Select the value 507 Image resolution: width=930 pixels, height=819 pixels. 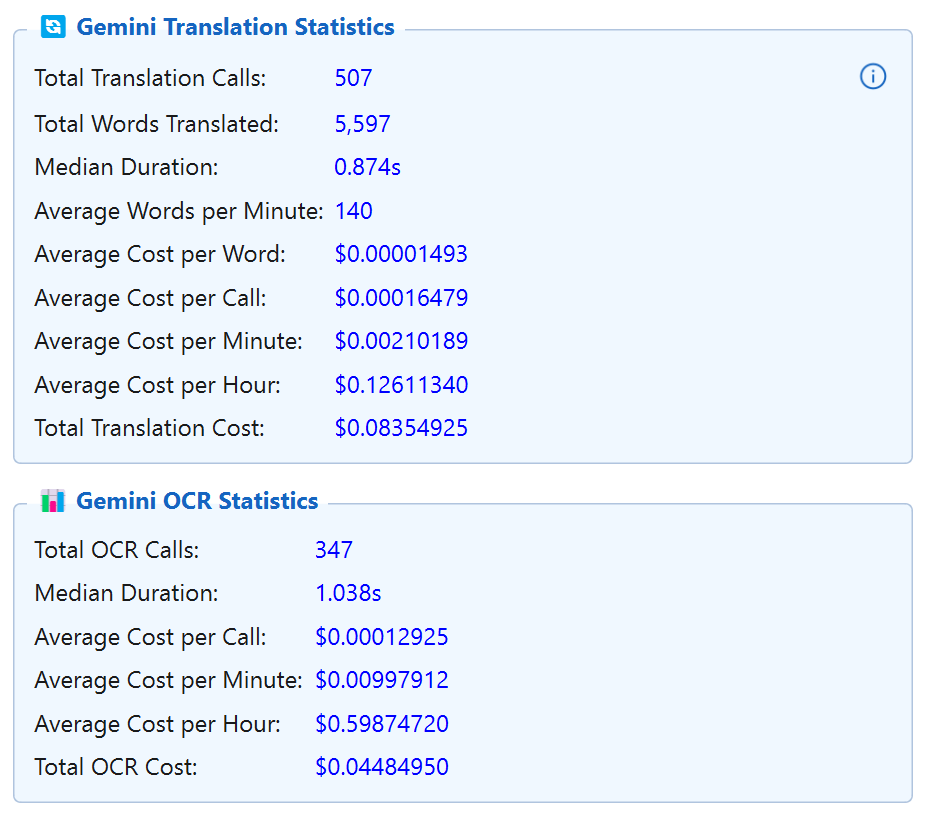pos(353,78)
